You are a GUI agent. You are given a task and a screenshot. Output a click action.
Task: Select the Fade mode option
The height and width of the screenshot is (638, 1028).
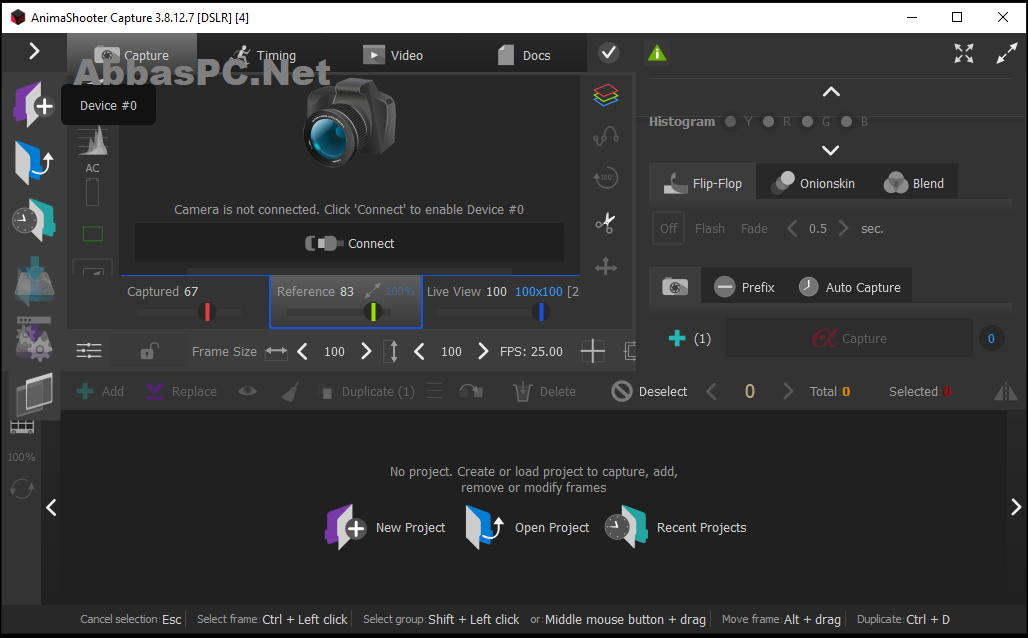tap(754, 228)
